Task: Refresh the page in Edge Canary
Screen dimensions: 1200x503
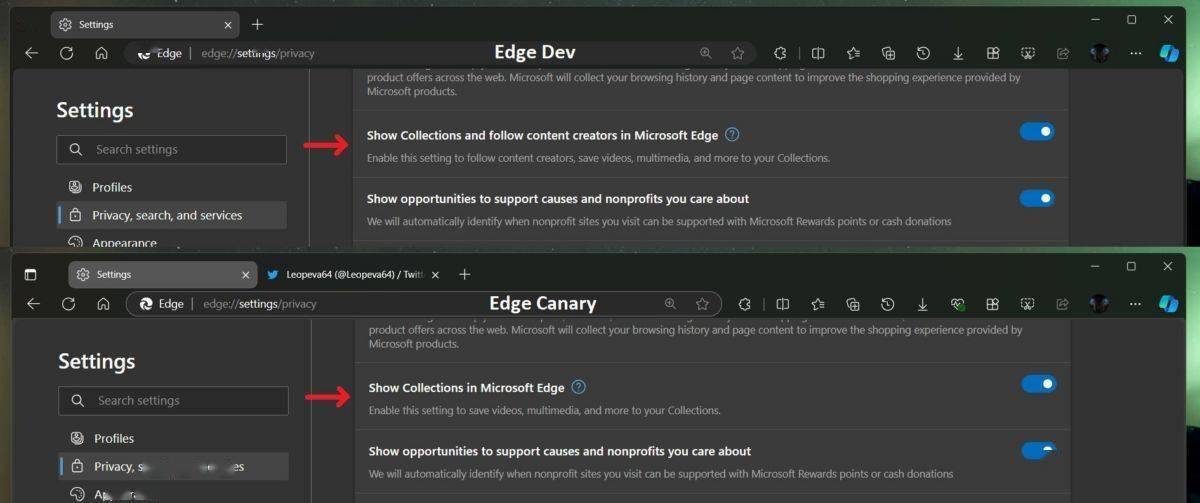Action: pos(69,304)
